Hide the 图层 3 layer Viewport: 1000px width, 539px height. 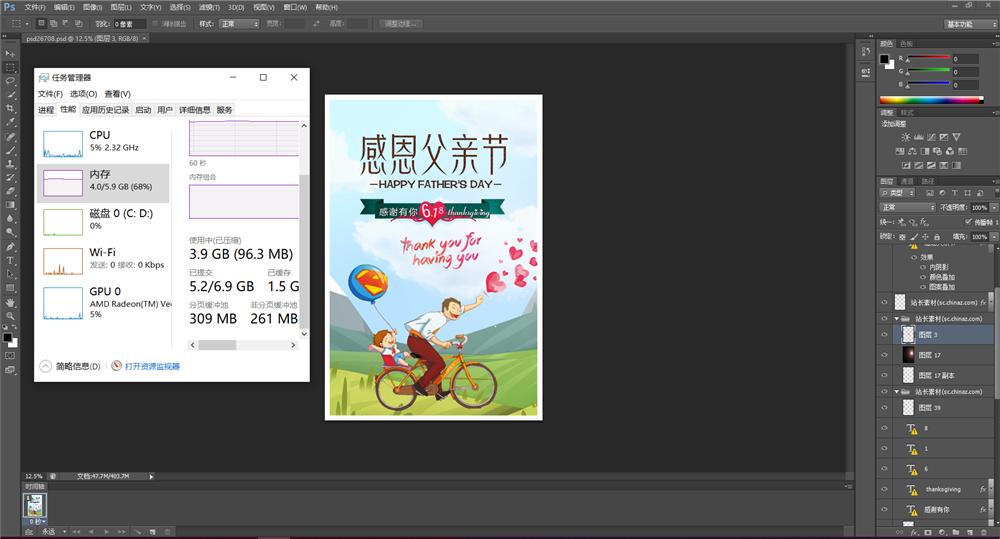coord(884,334)
